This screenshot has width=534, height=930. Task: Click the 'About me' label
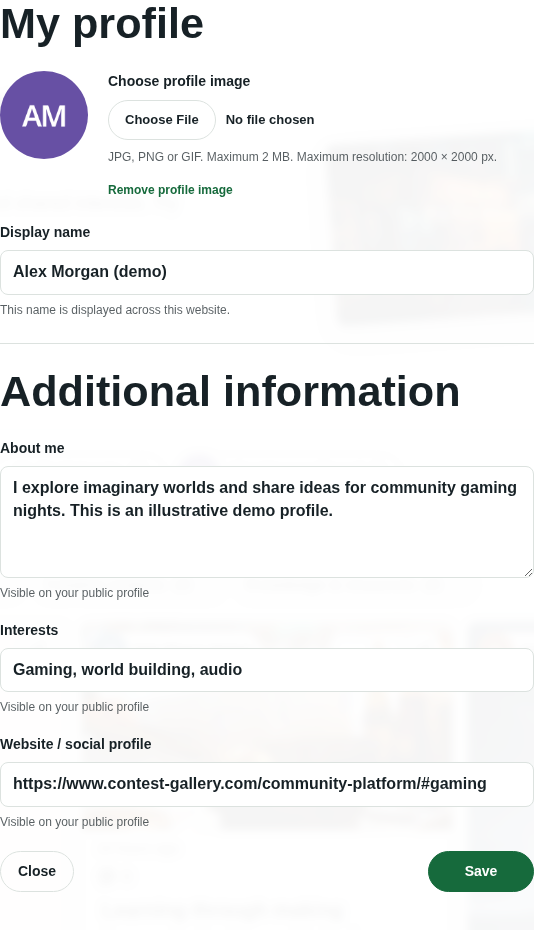pyautogui.click(x=32, y=448)
